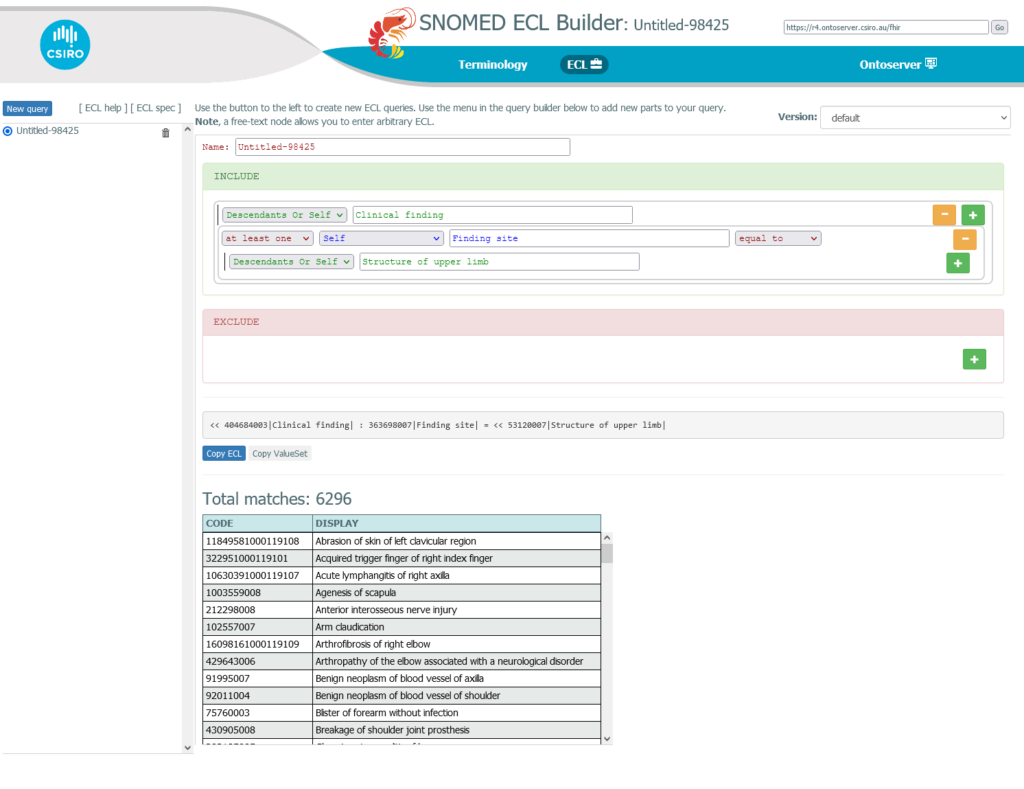This screenshot has width=1024, height=789.
Task: Switch to the Terminology tab
Action: 492,65
